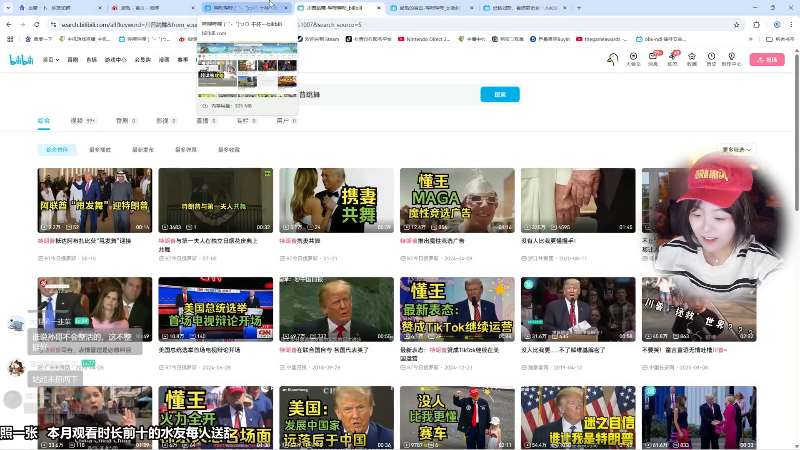Open the thegameawards bookmark
800x450 pixels.
(602, 39)
